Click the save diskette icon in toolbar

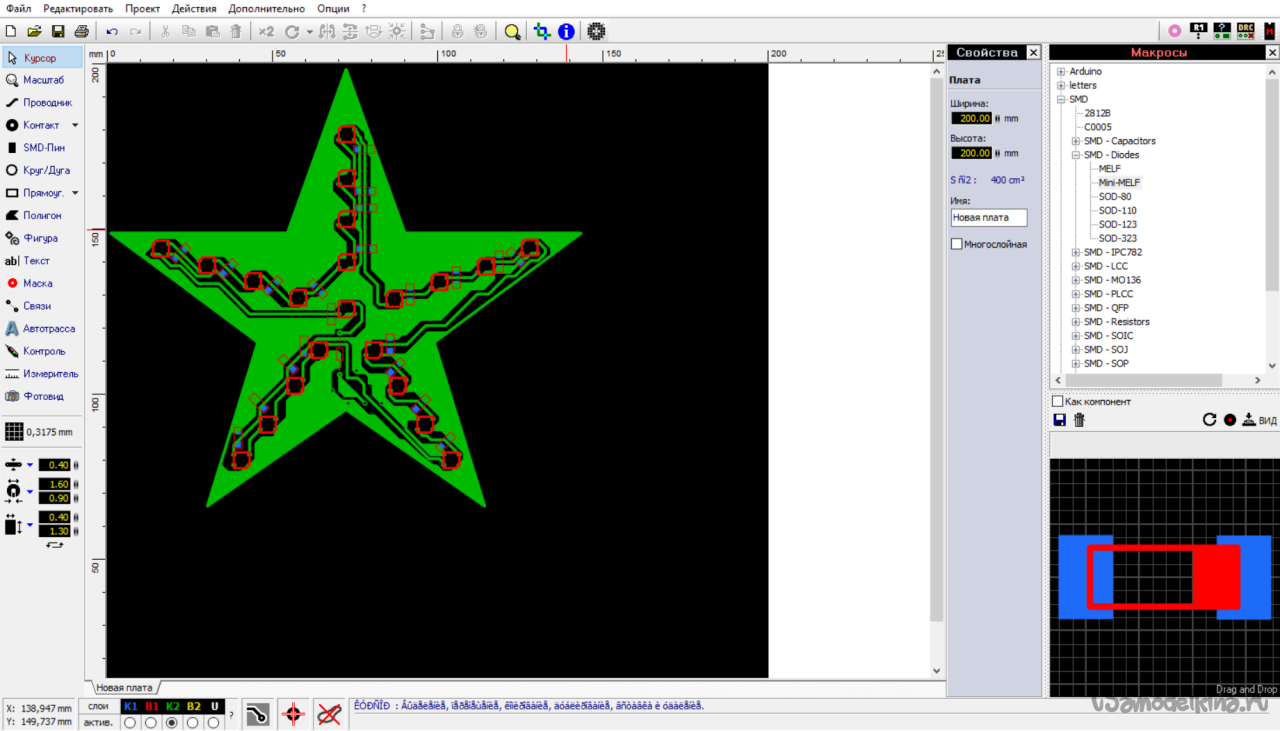pyautogui.click(x=58, y=32)
